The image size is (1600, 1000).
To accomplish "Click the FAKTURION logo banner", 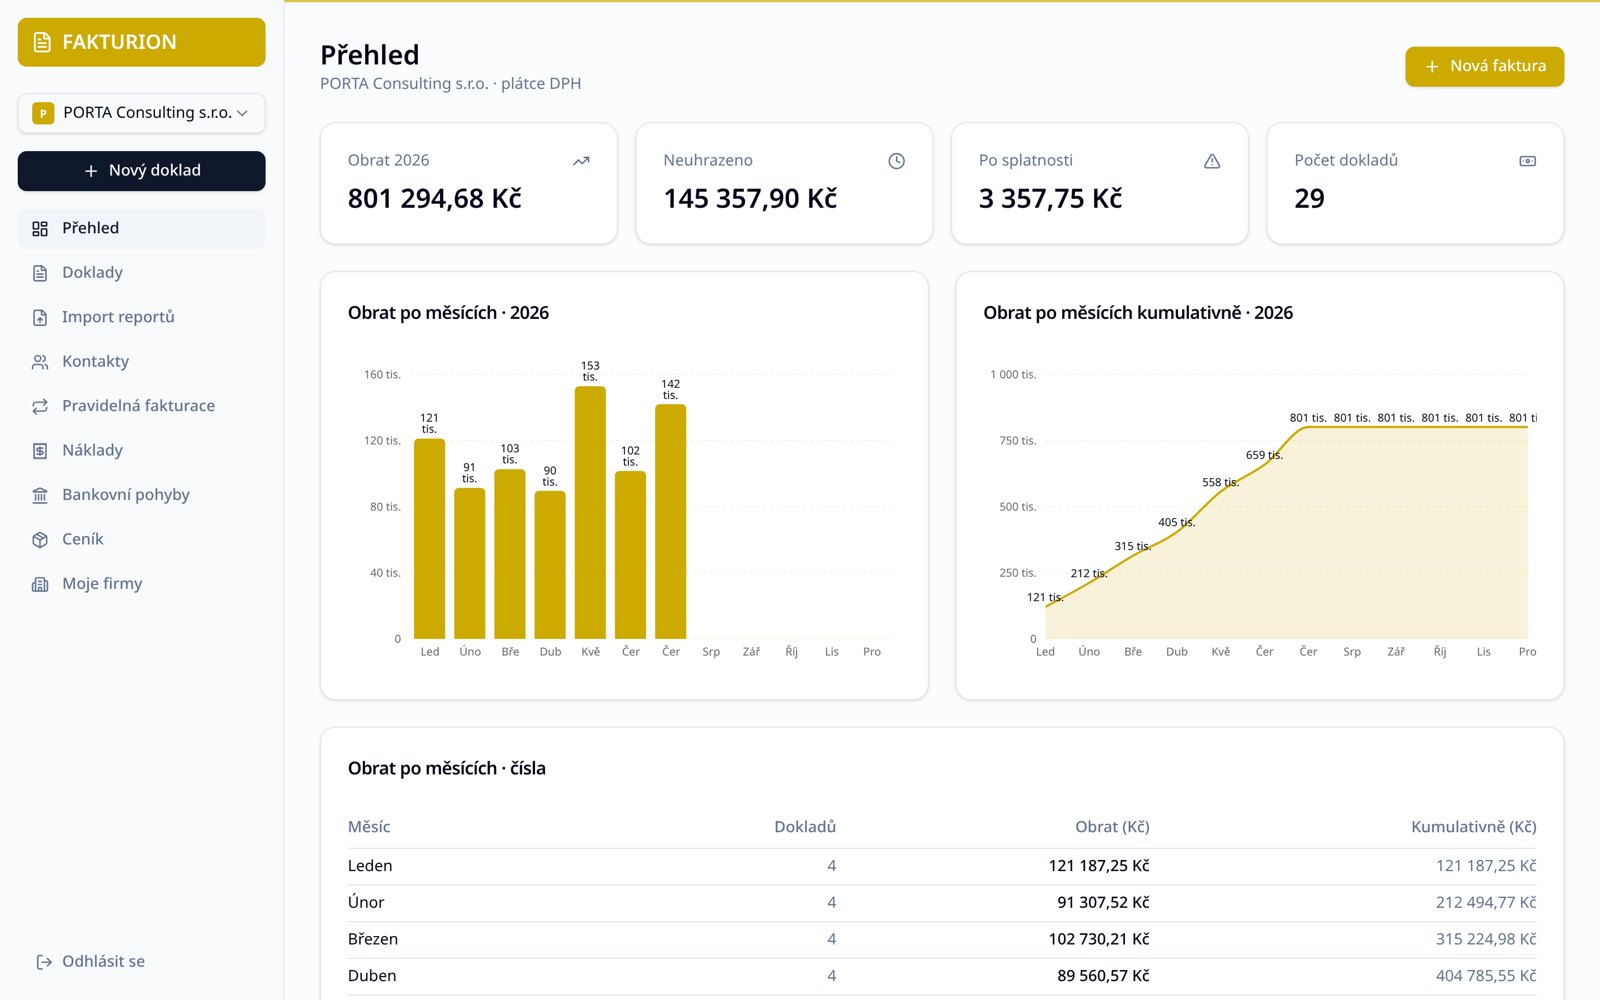I will pos(141,42).
